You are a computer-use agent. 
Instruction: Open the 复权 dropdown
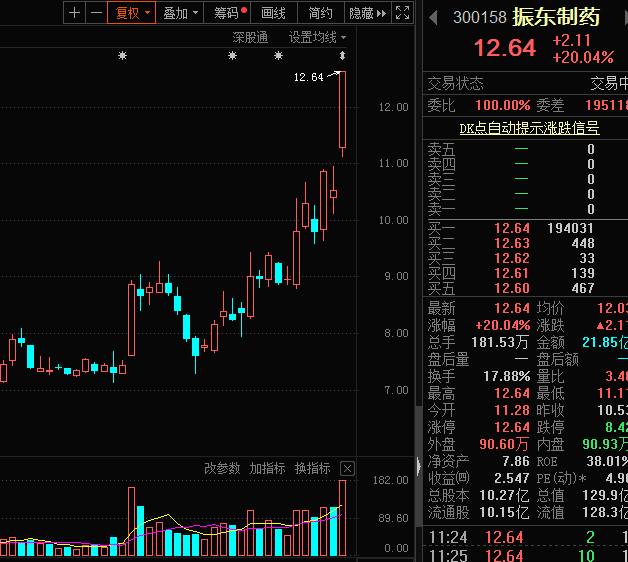click(132, 13)
